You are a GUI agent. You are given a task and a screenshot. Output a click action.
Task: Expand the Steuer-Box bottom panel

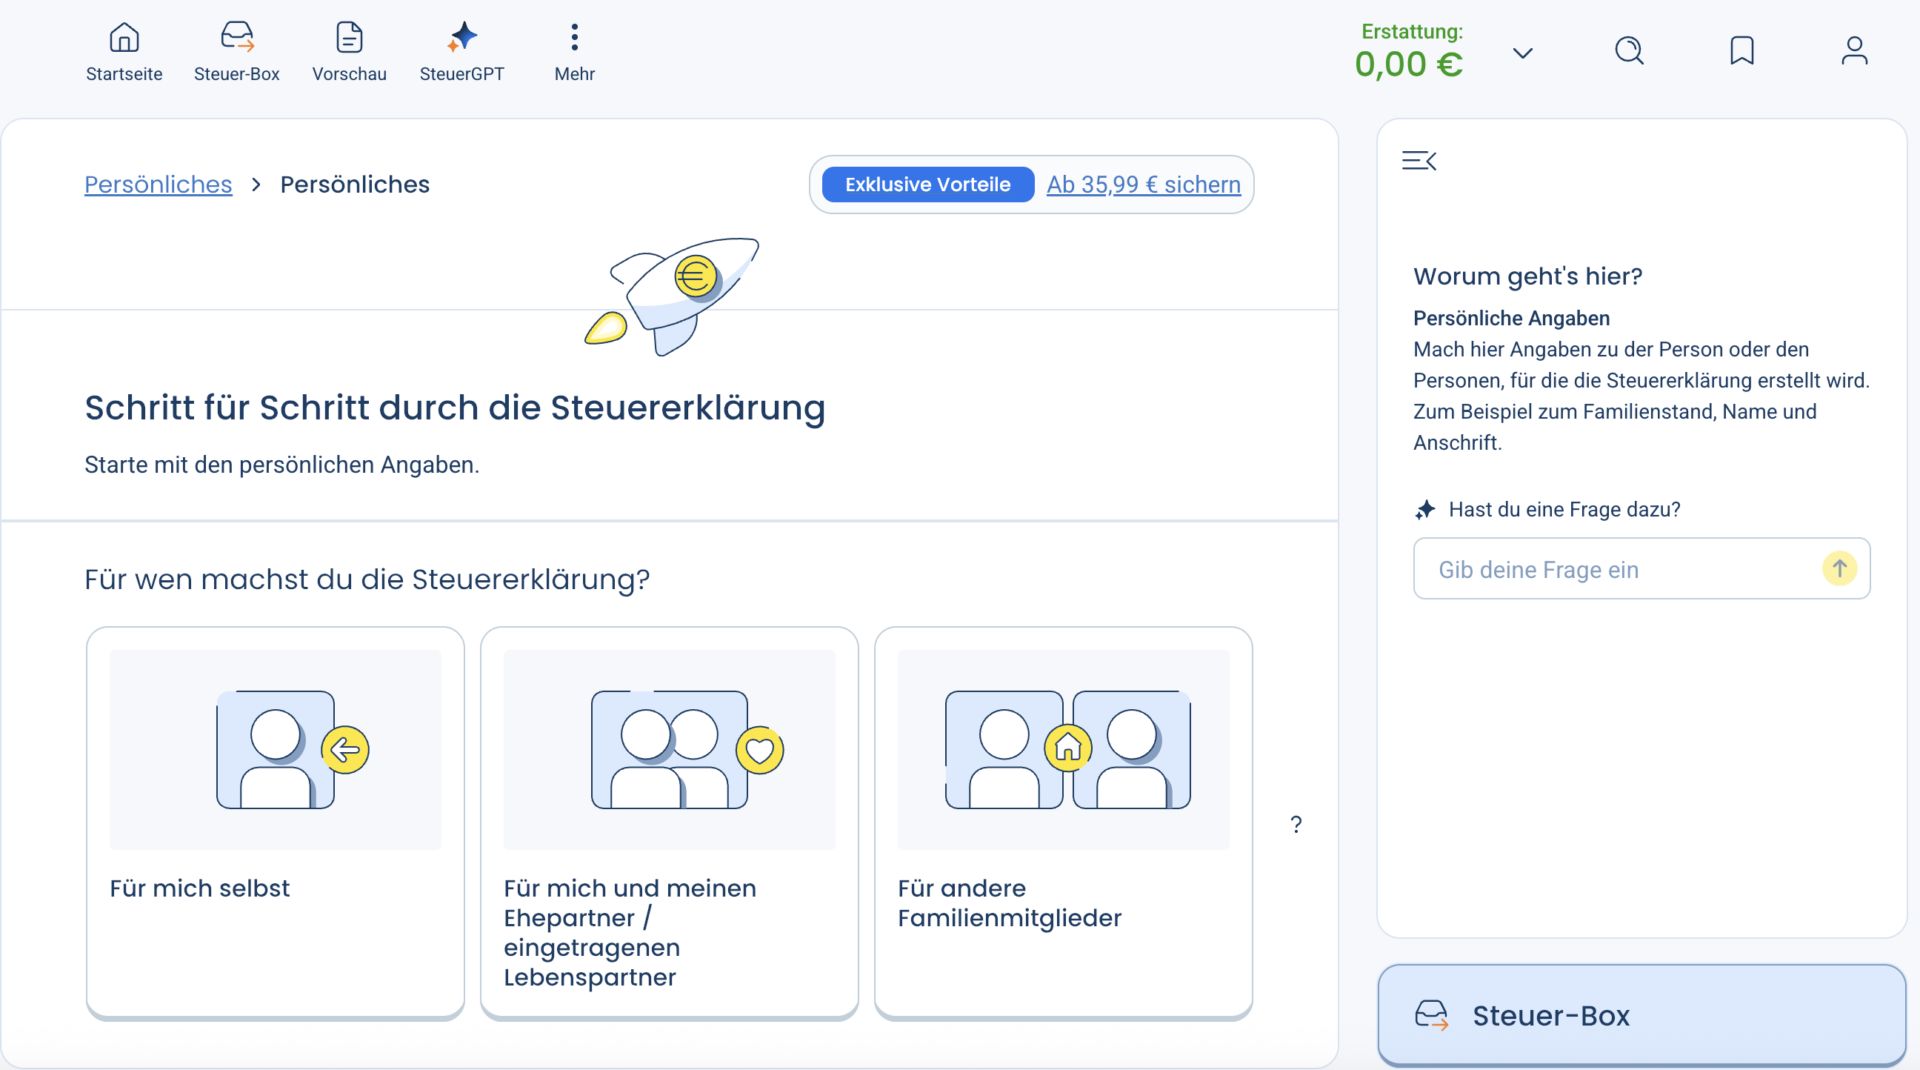(1641, 1015)
